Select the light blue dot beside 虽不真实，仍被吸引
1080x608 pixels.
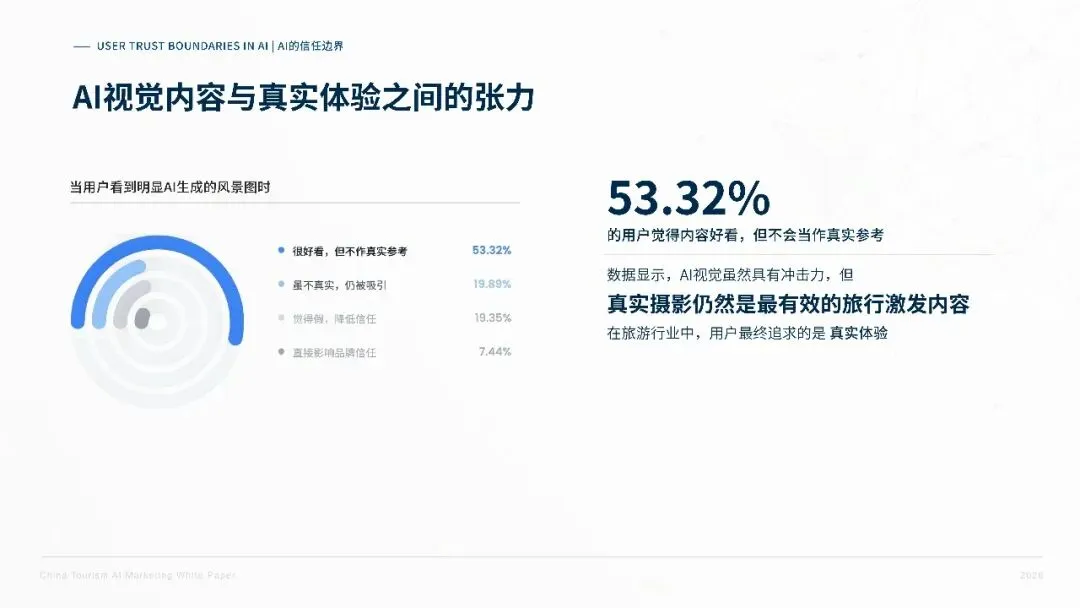(281, 284)
